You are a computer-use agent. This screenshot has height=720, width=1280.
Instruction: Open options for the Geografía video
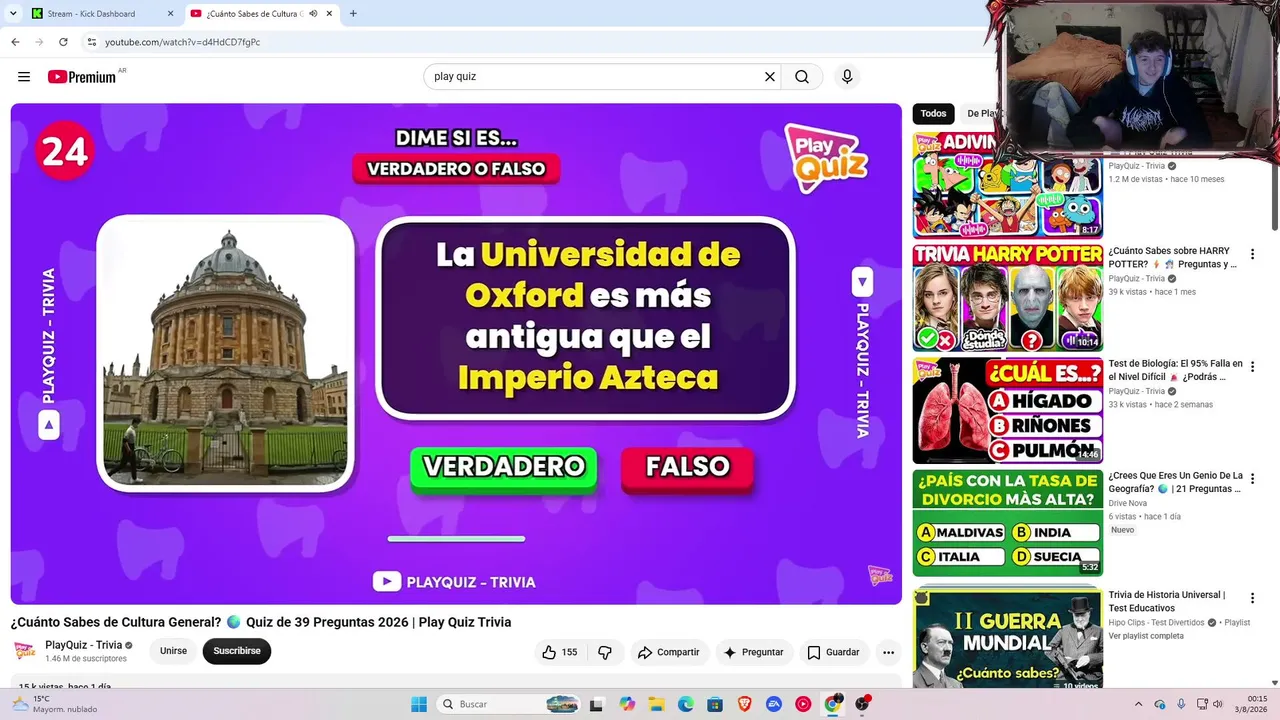1252,479
